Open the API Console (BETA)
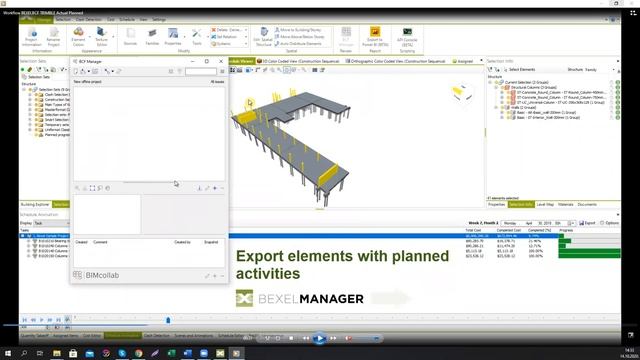Viewport: 640px width, 360px height. [407, 37]
